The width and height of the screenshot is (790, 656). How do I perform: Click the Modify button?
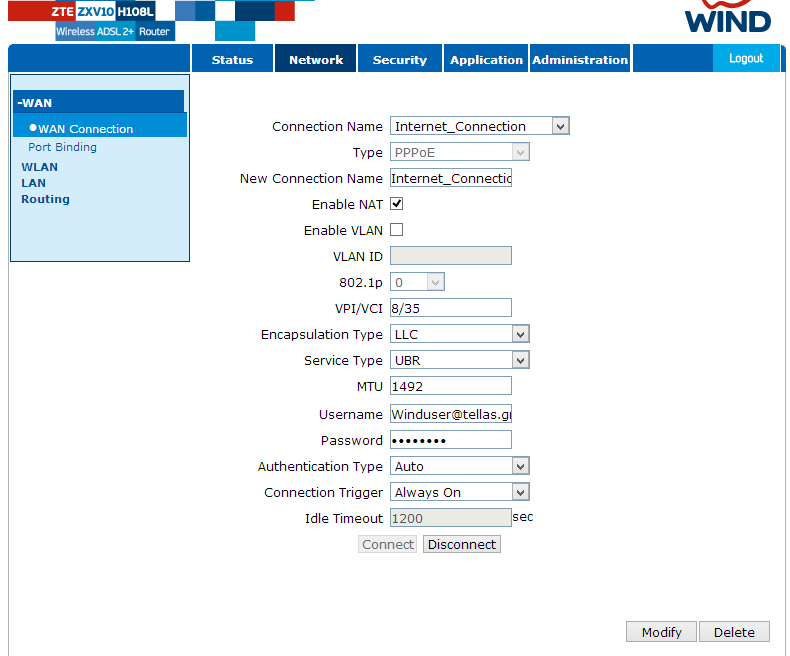click(x=661, y=632)
